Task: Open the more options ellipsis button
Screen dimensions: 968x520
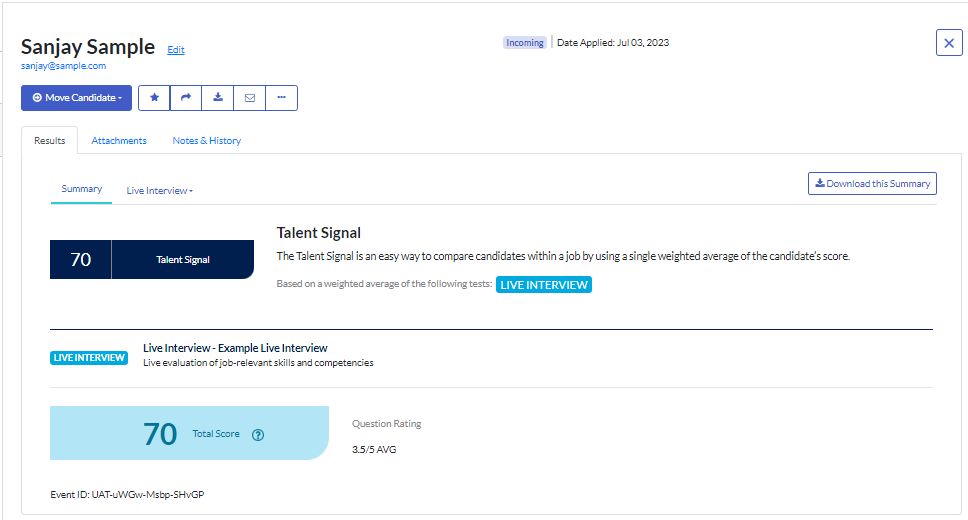Action: click(x=282, y=98)
